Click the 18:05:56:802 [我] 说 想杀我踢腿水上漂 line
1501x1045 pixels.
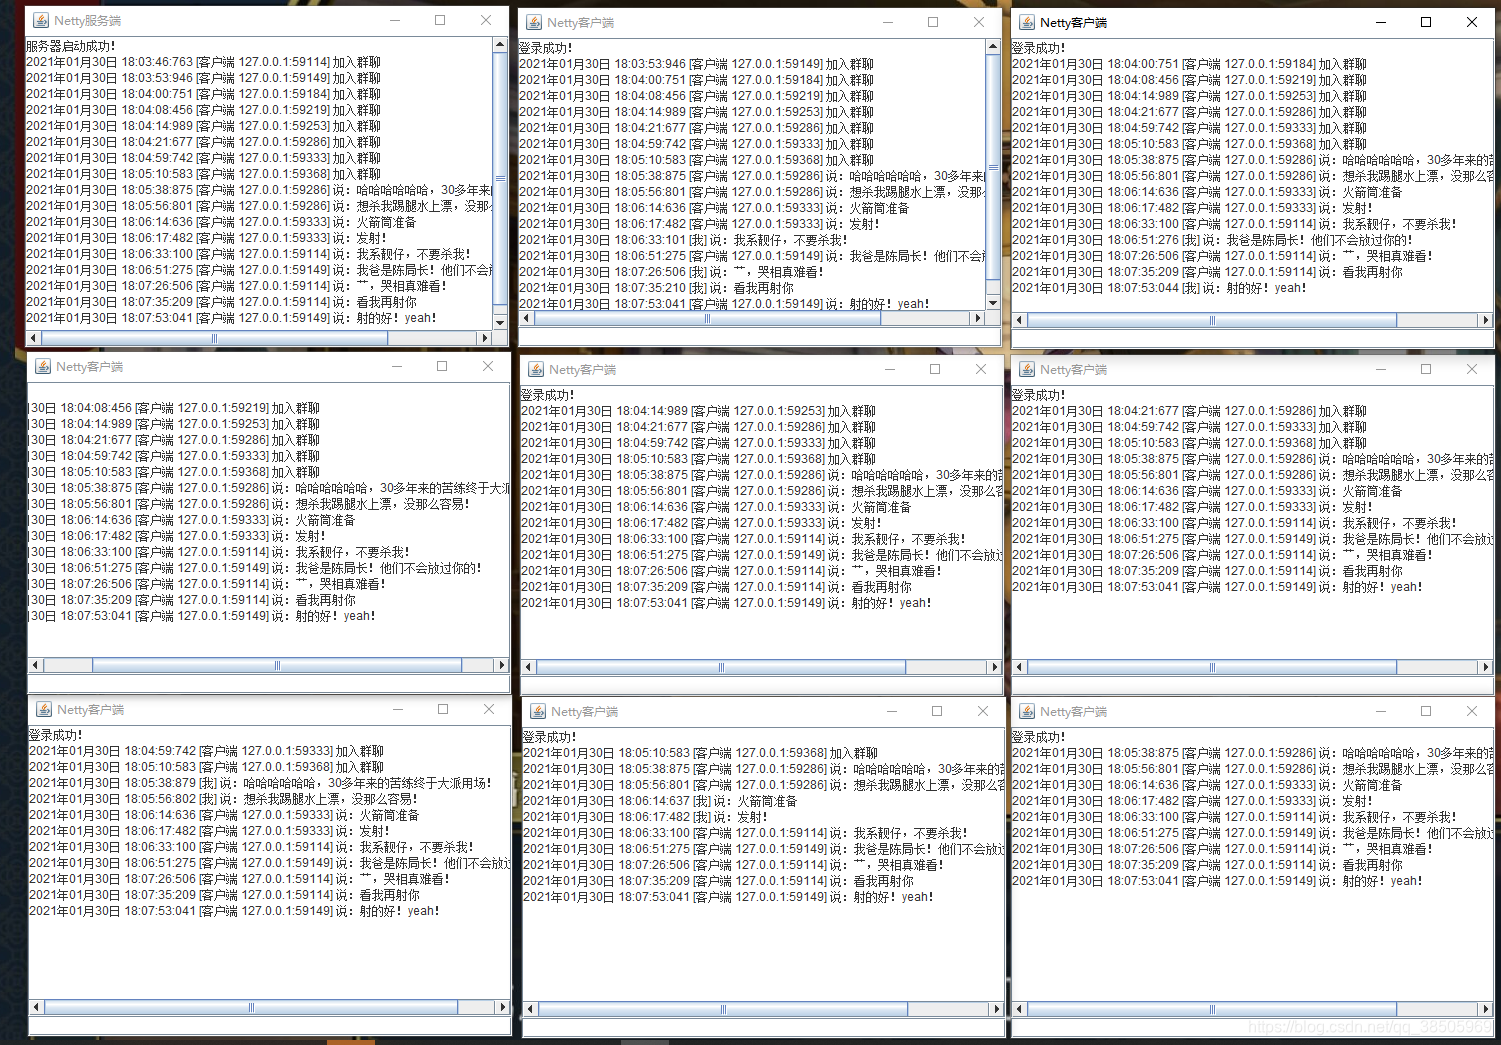point(224,799)
